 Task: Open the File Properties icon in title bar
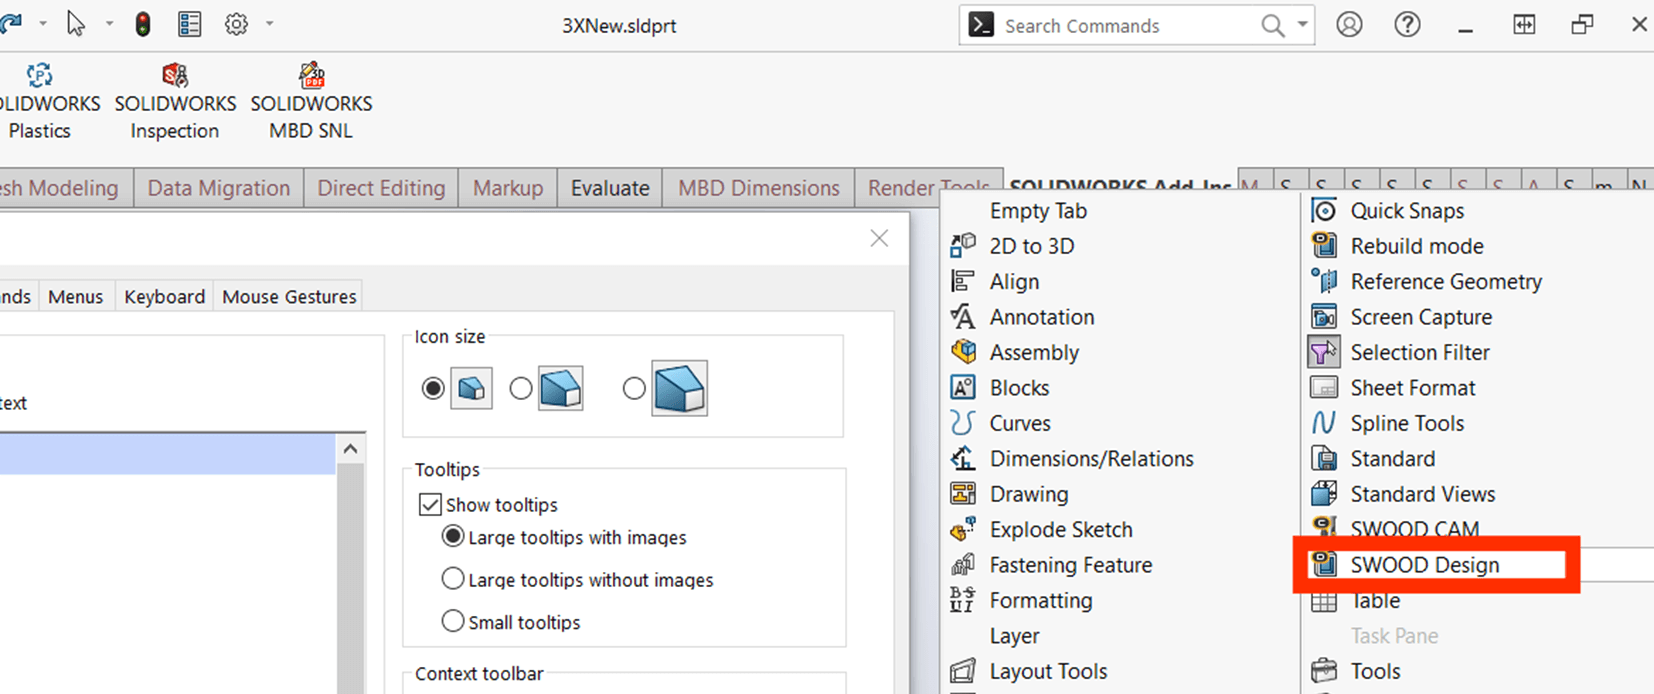(189, 24)
